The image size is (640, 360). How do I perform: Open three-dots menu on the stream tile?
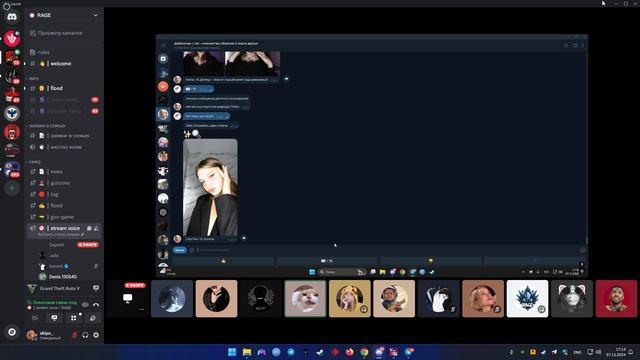pyautogui.click(x=141, y=310)
